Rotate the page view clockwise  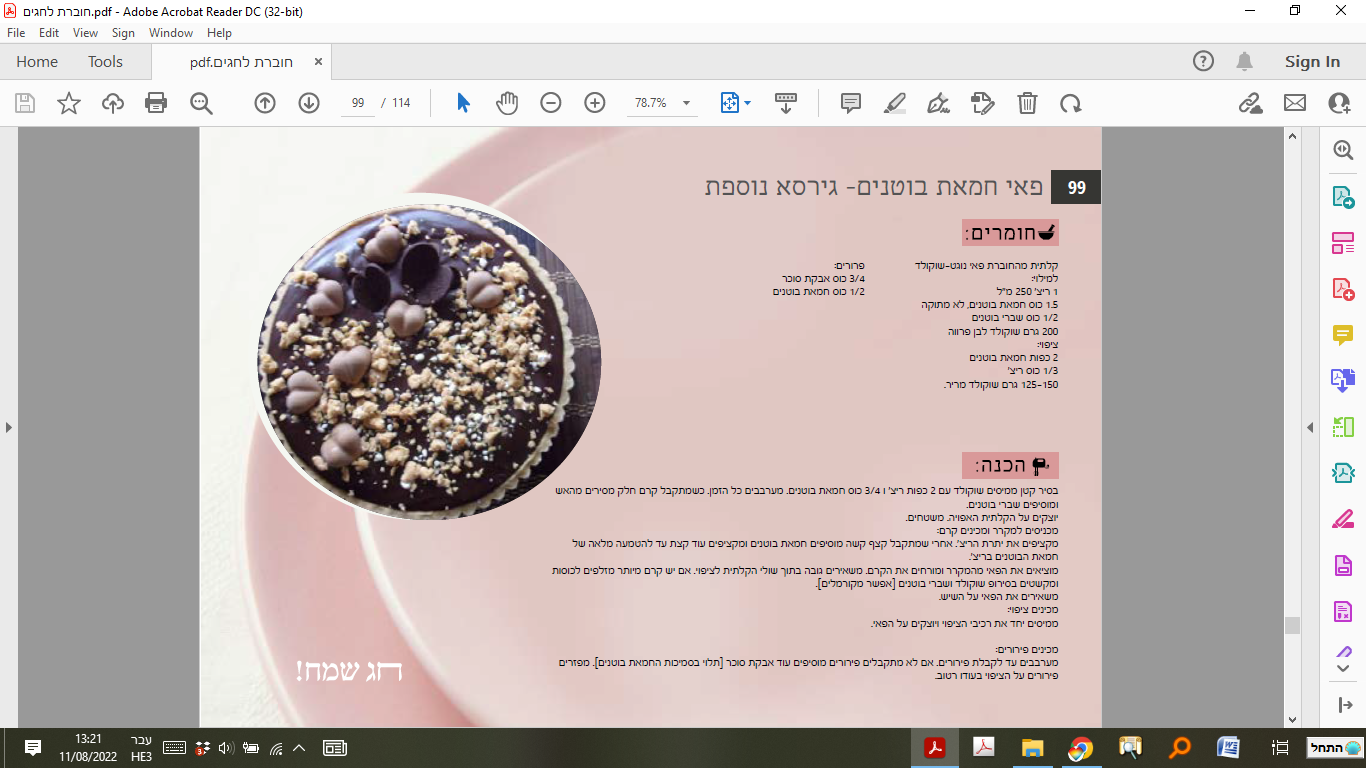(1071, 103)
